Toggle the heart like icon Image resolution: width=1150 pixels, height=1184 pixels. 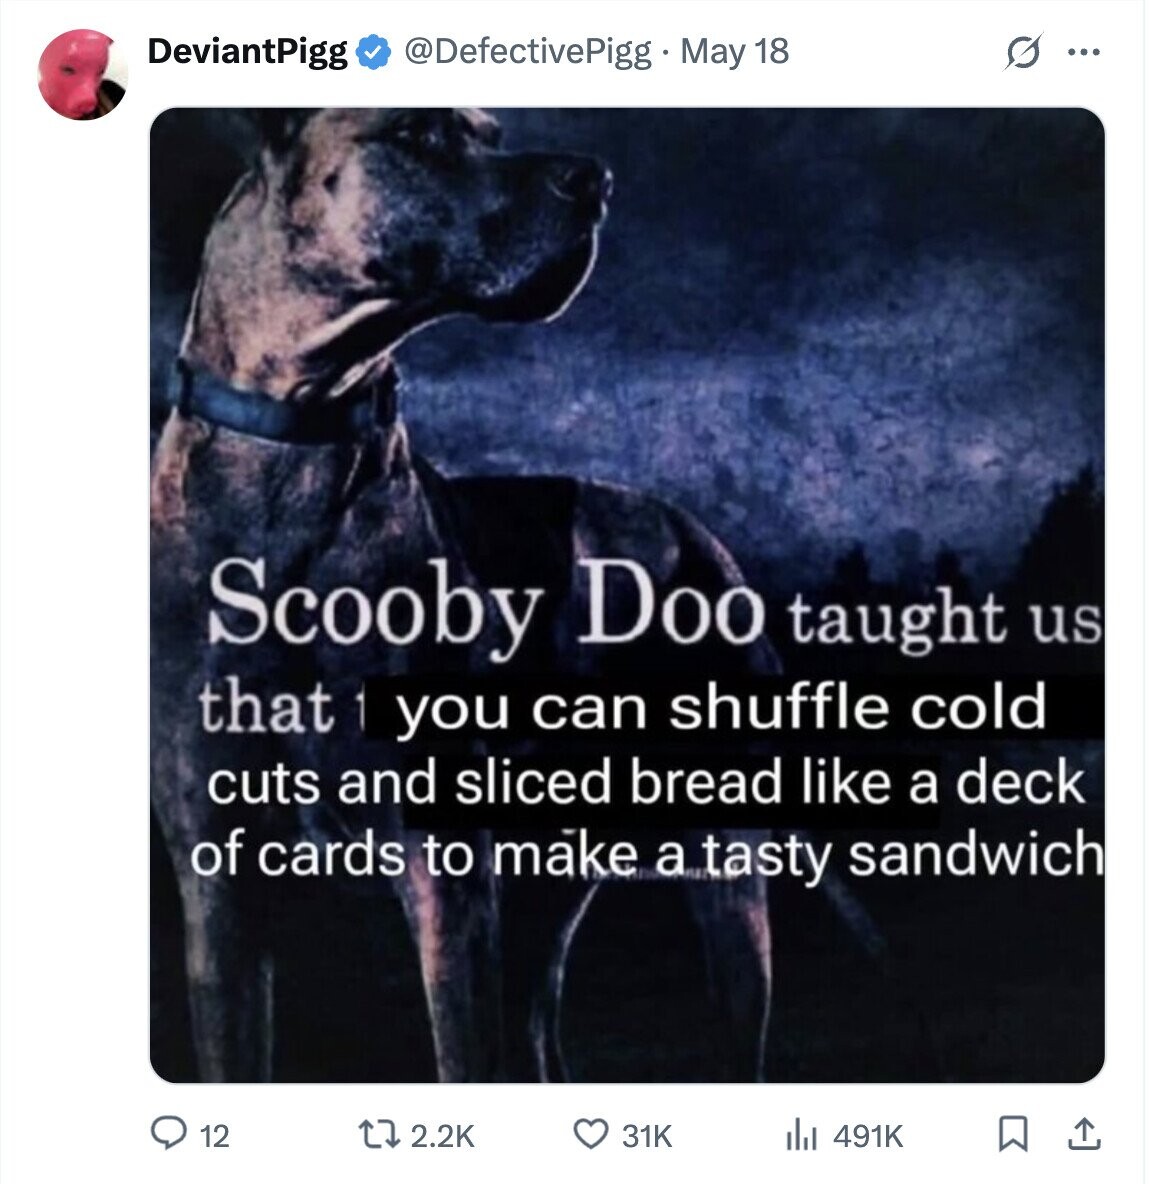click(590, 1134)
